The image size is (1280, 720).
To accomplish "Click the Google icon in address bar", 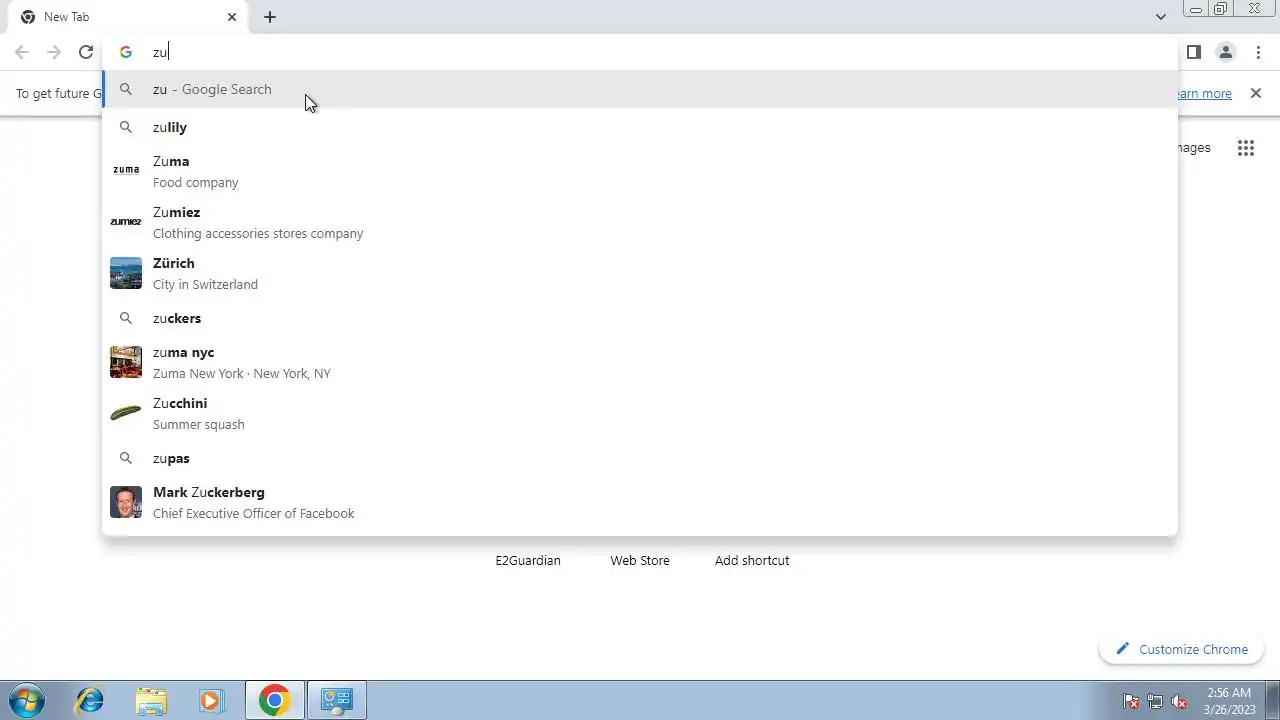I will tap(126, 52).
